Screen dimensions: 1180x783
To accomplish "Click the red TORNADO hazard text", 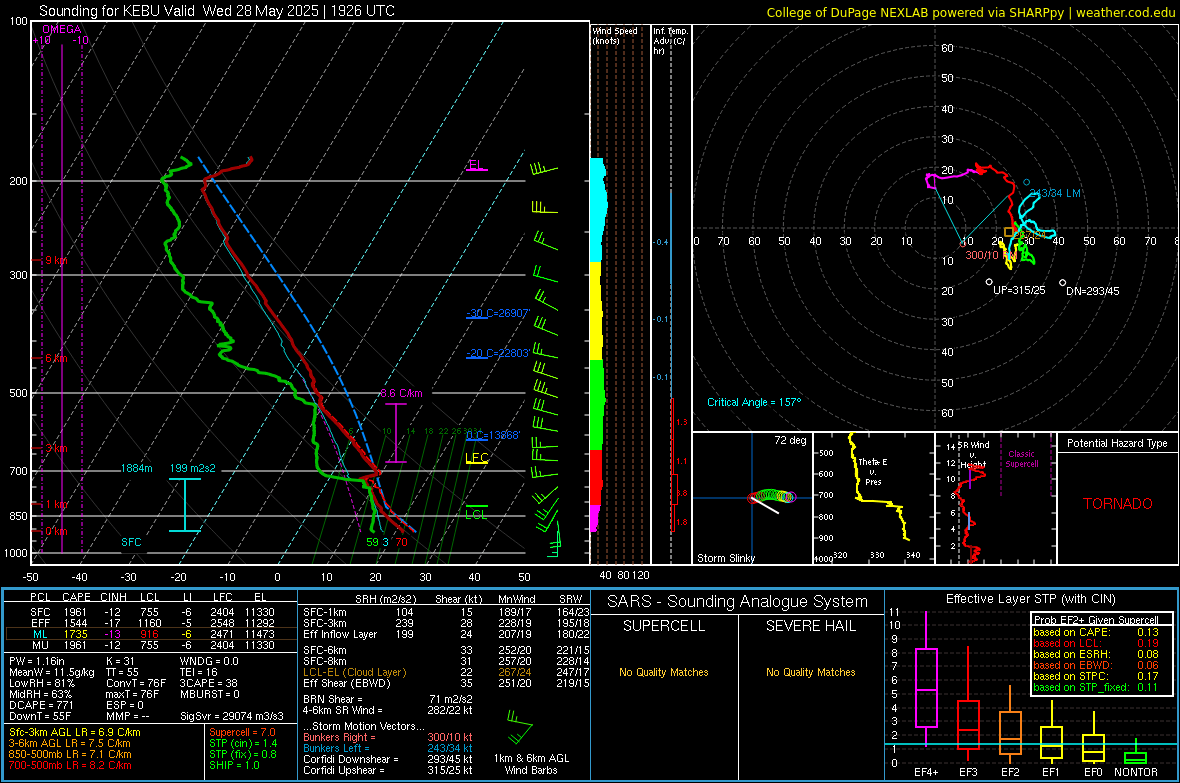I will tap(1118, 504).
